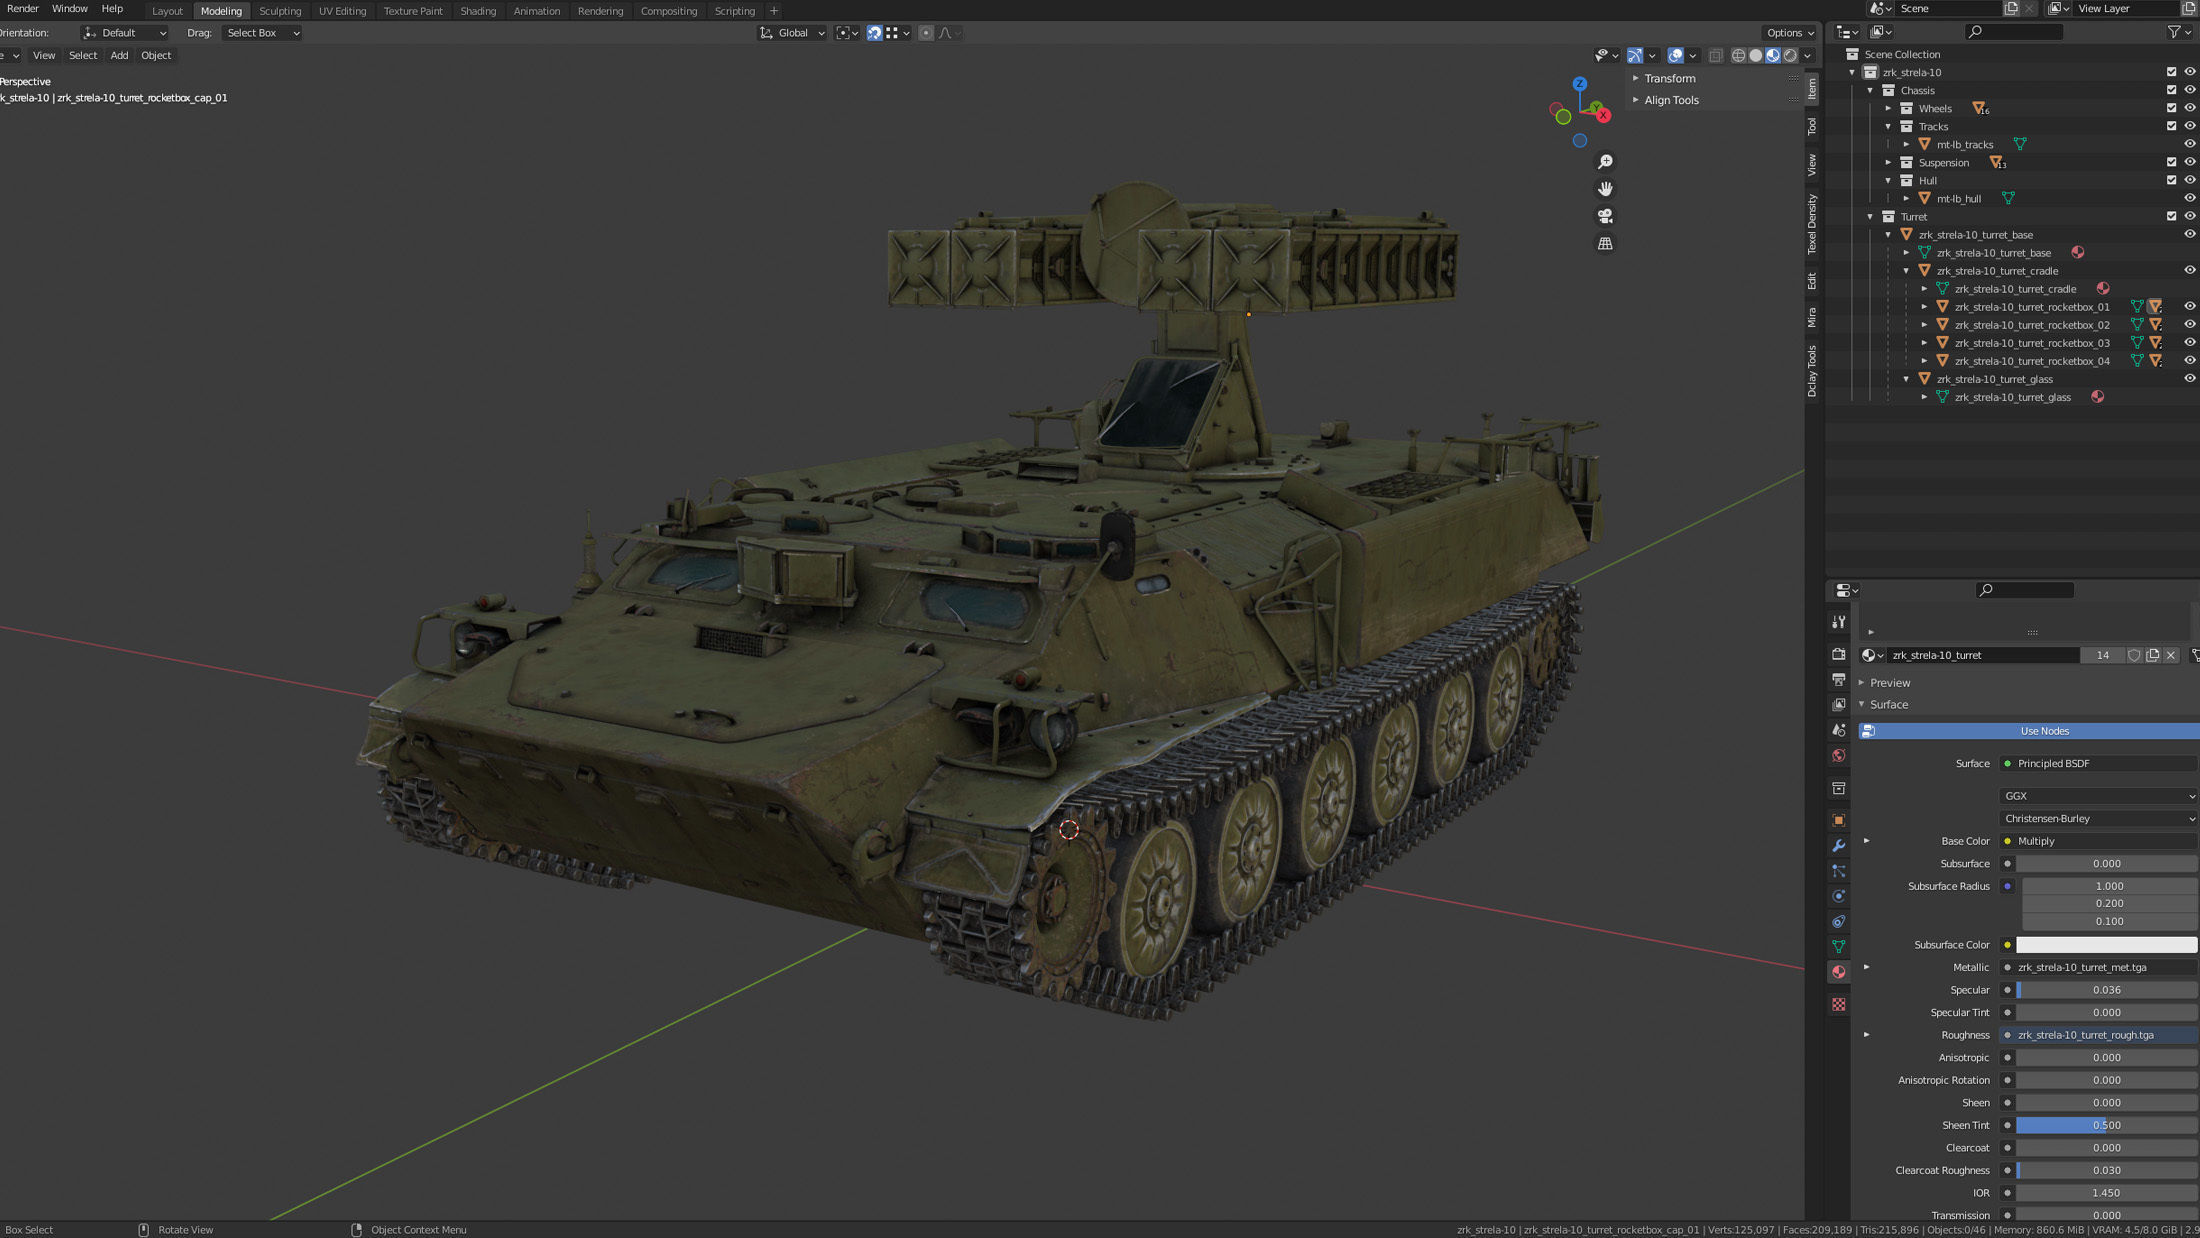Expand the Preview section
Viewport: 2200px width, 1238px height.
click(1889, 683)
